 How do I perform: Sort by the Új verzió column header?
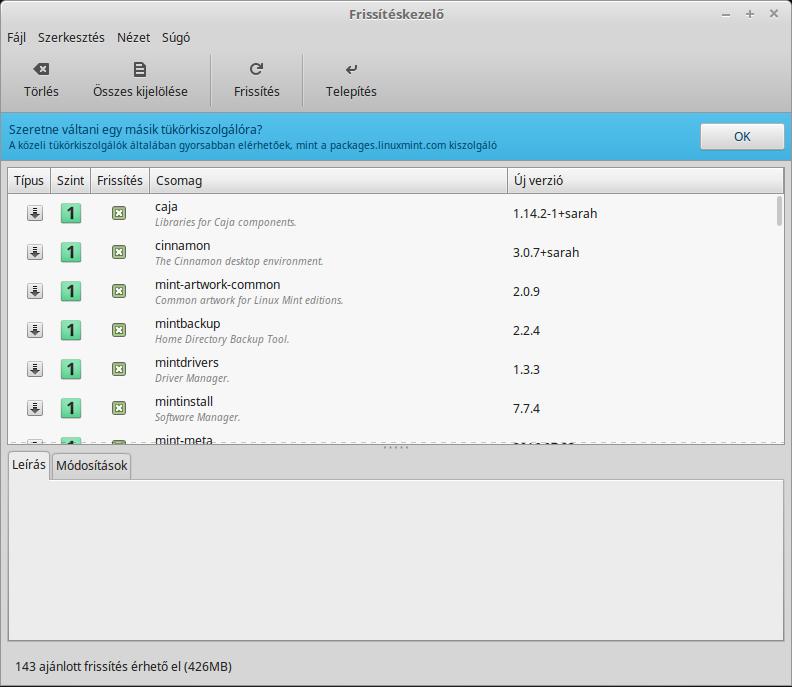[646, 180]
